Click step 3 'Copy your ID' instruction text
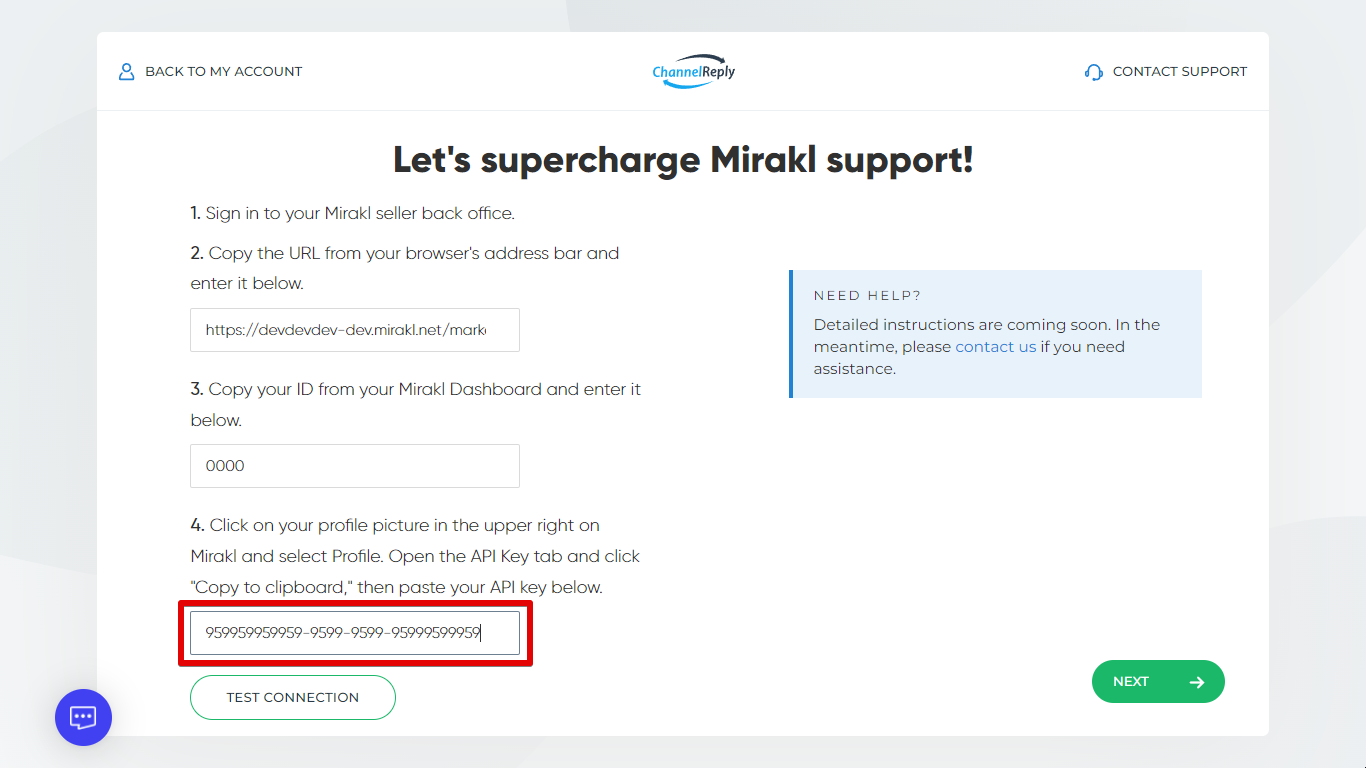The height and width of the screenshot is (768, 1366). coord(416,404)
